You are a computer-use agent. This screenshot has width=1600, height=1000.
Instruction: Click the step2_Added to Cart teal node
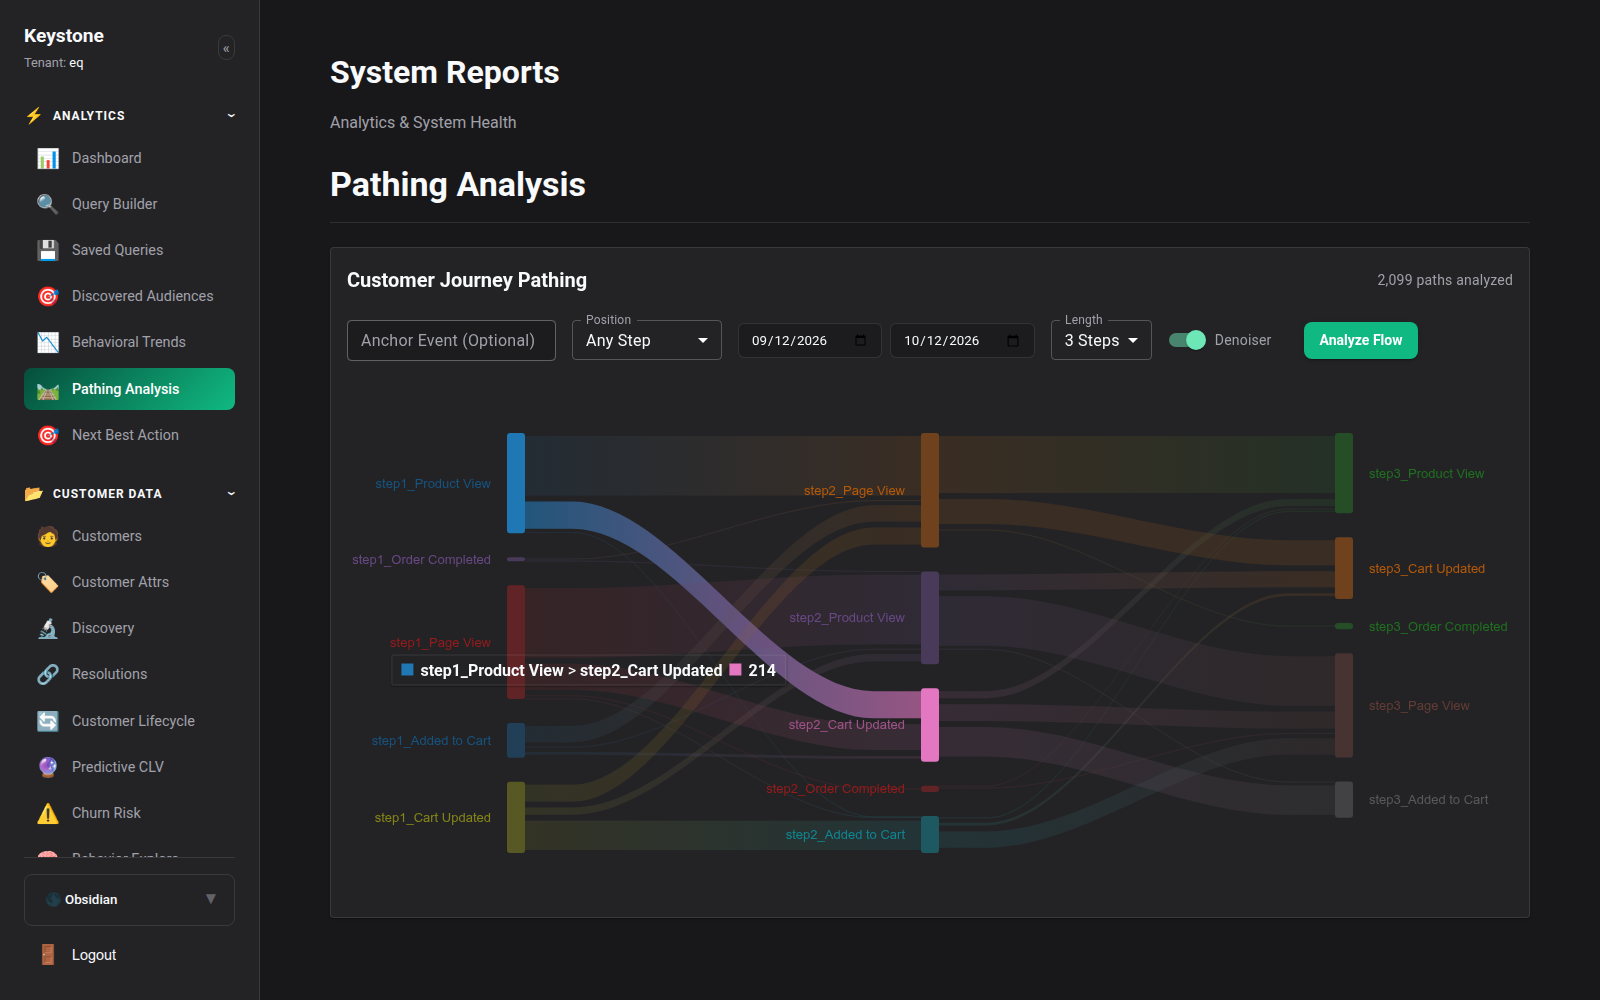click(x=930, y=834)
